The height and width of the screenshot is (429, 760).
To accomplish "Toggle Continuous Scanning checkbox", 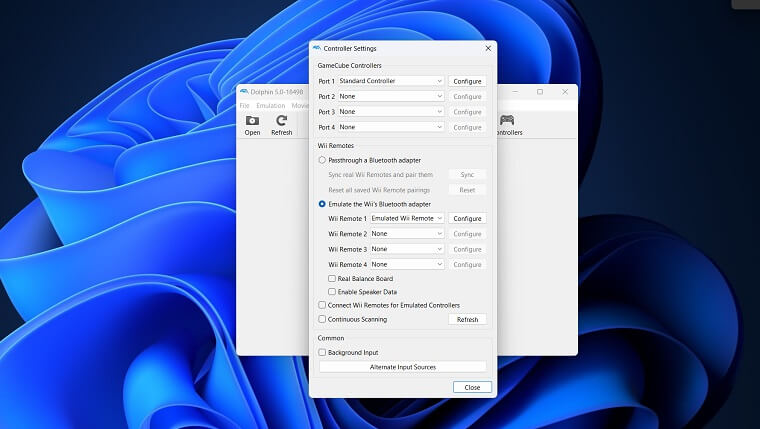I will tap(352, 319).
